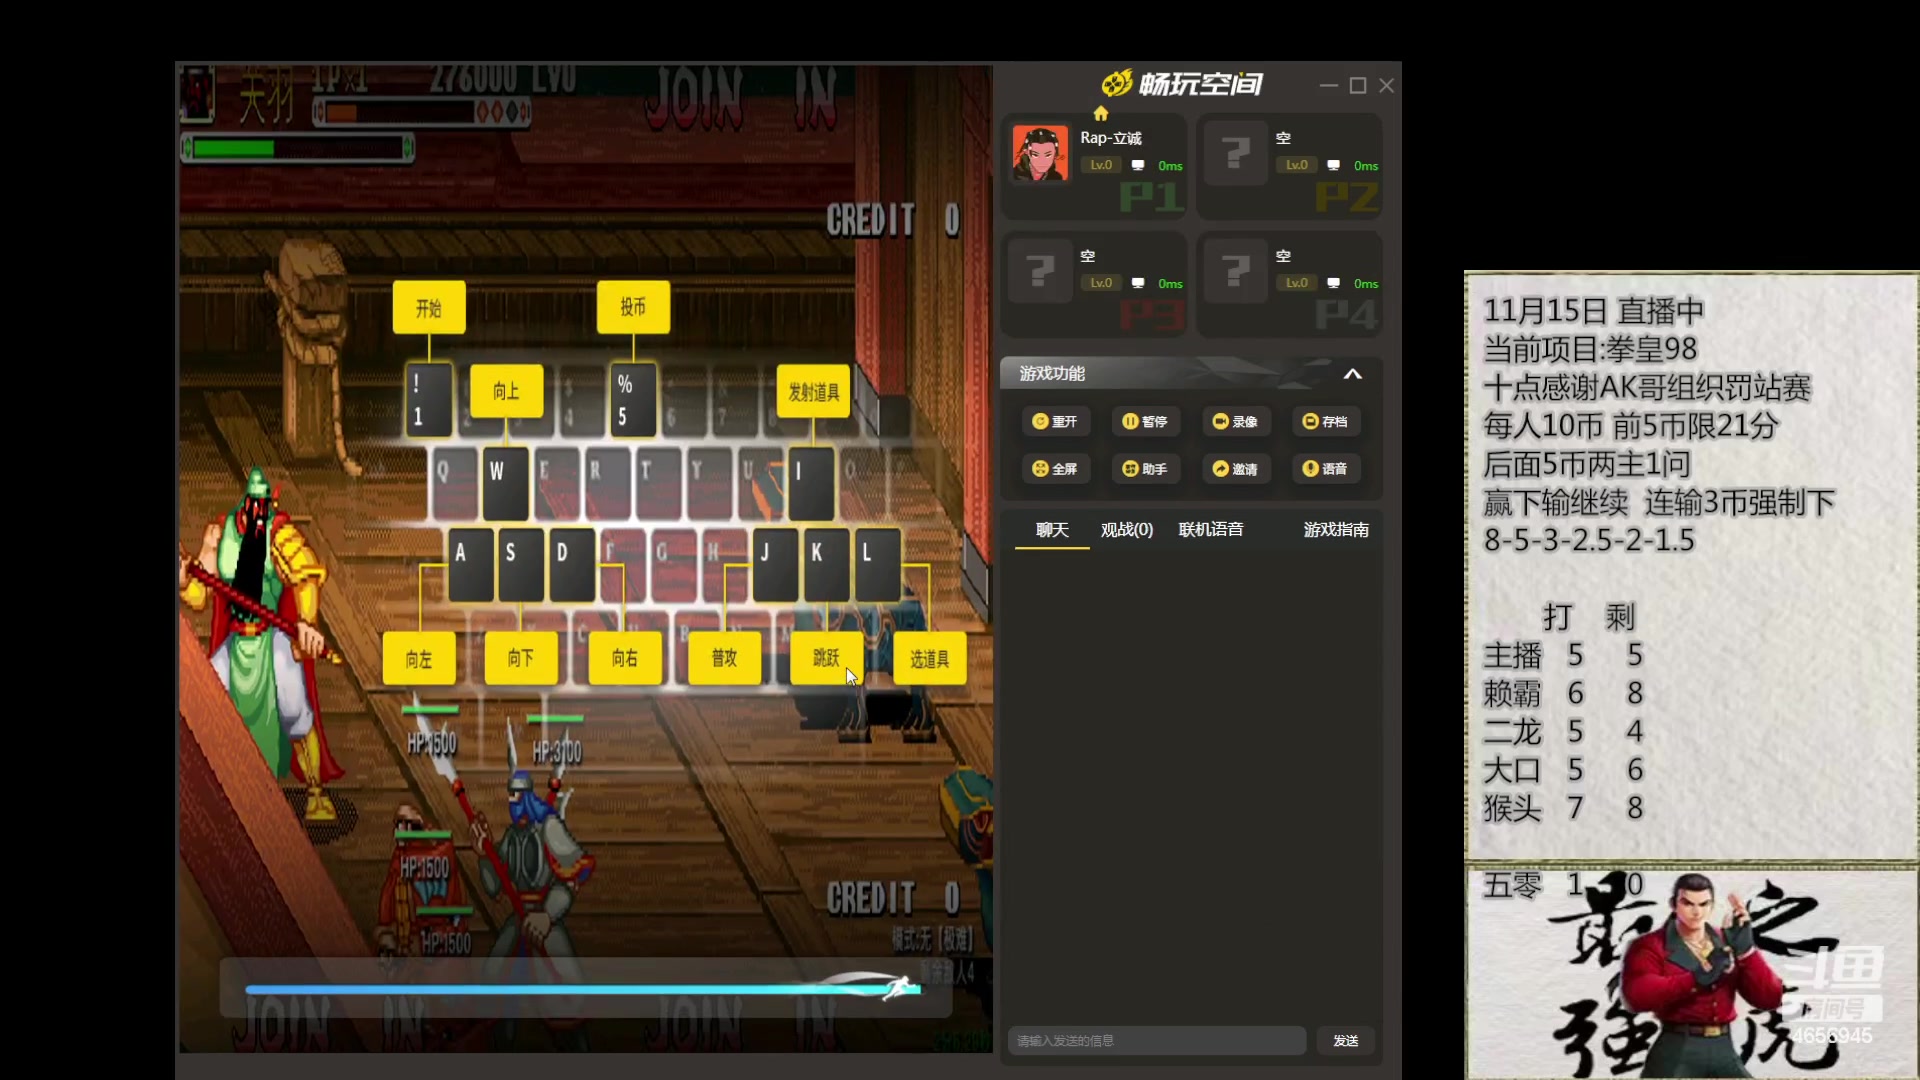Click the Lv.0 badge of Rap-立诚
The width and height of the screenshot is (1920, 1080).
tap(1101, 165)
